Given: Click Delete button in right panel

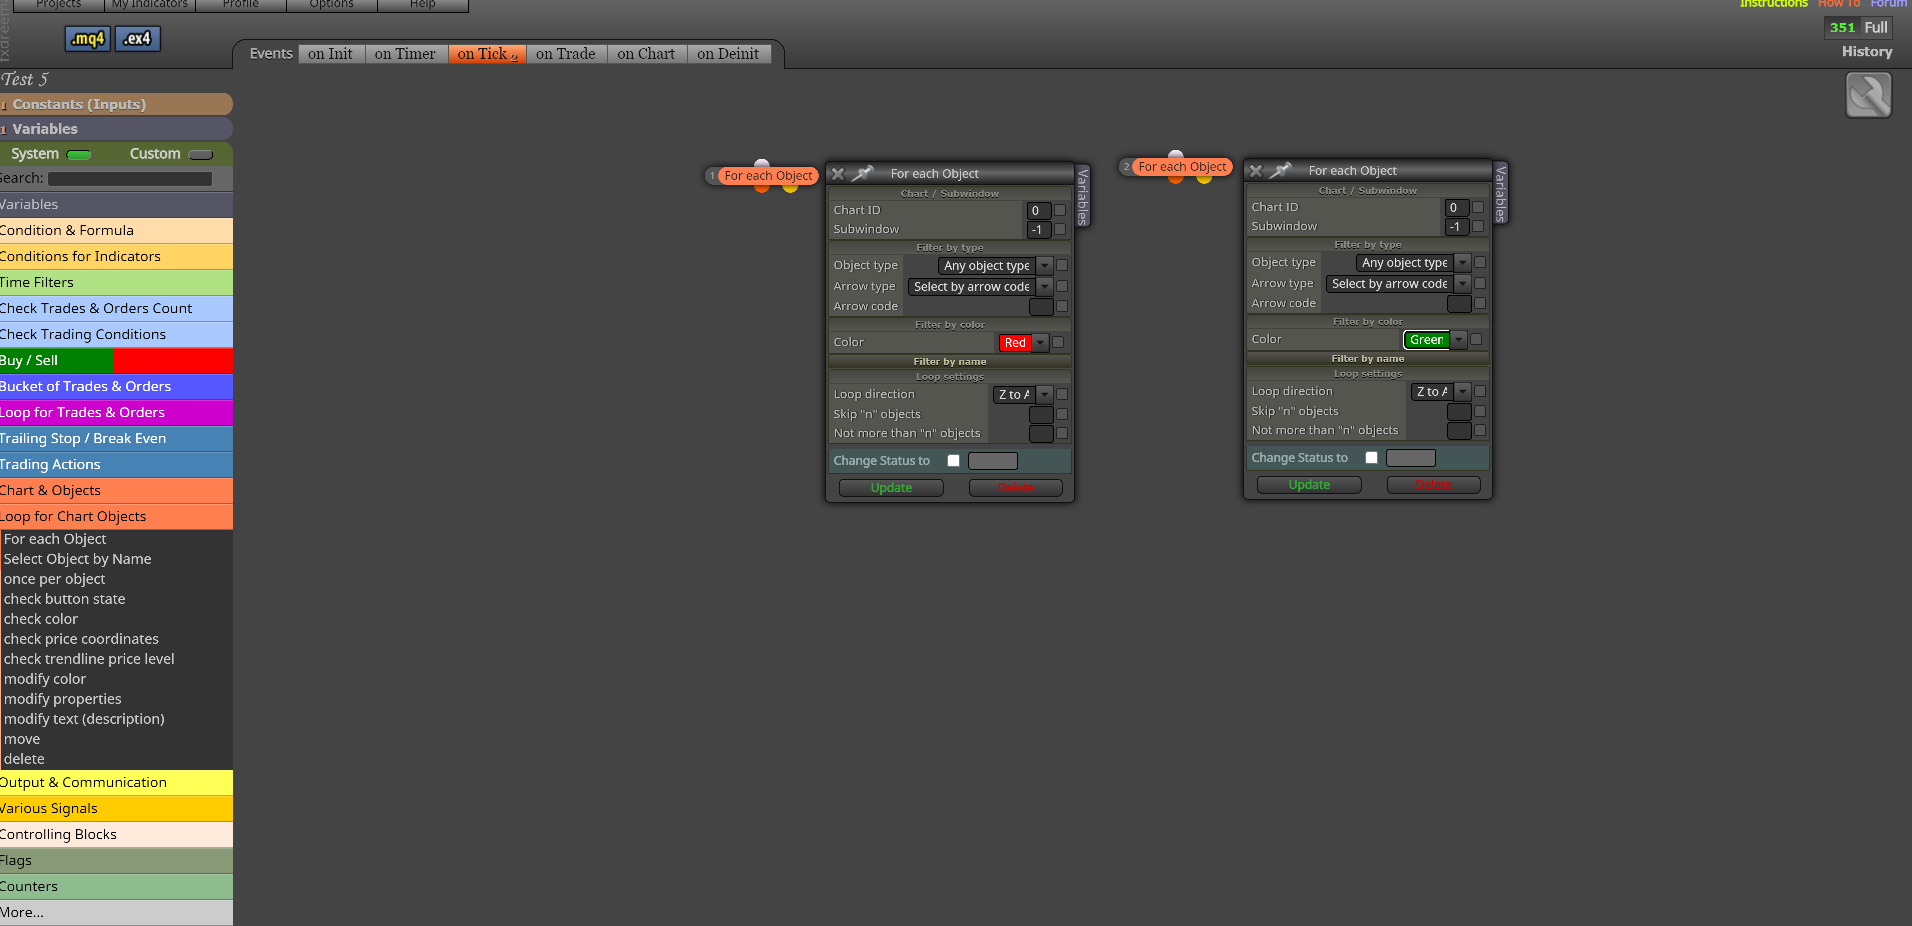Looking at the screenshot, I should pos(1433,485).
